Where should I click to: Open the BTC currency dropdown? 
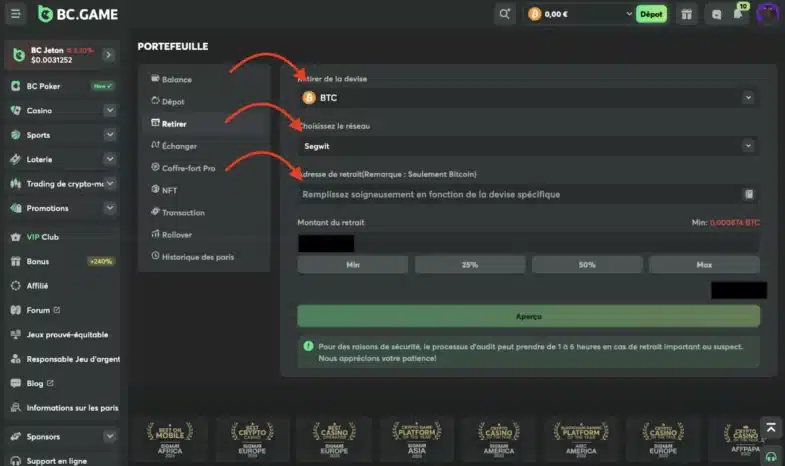528,98
